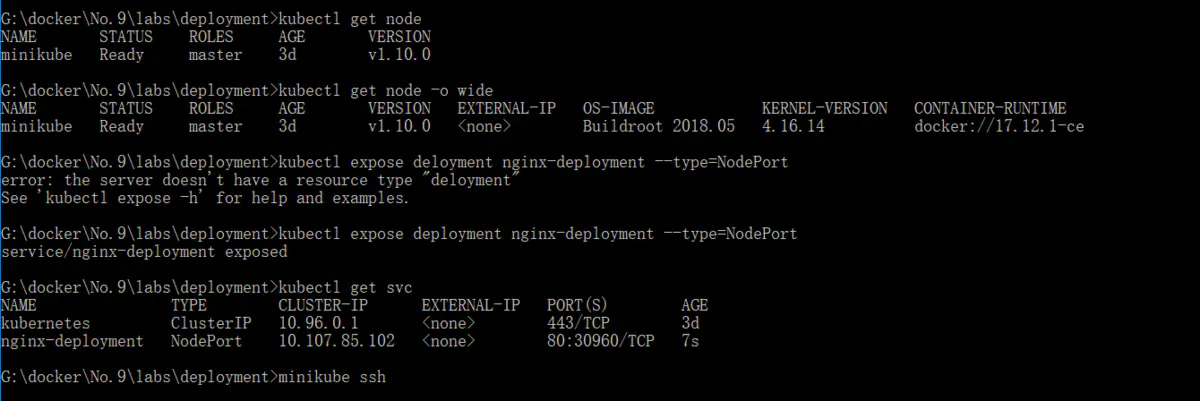This screenshot has height=401, width=1200.
Task: Click the docker://17.12.1-ce runtime value
Action: pyautogui.click(x=999, y=127)
